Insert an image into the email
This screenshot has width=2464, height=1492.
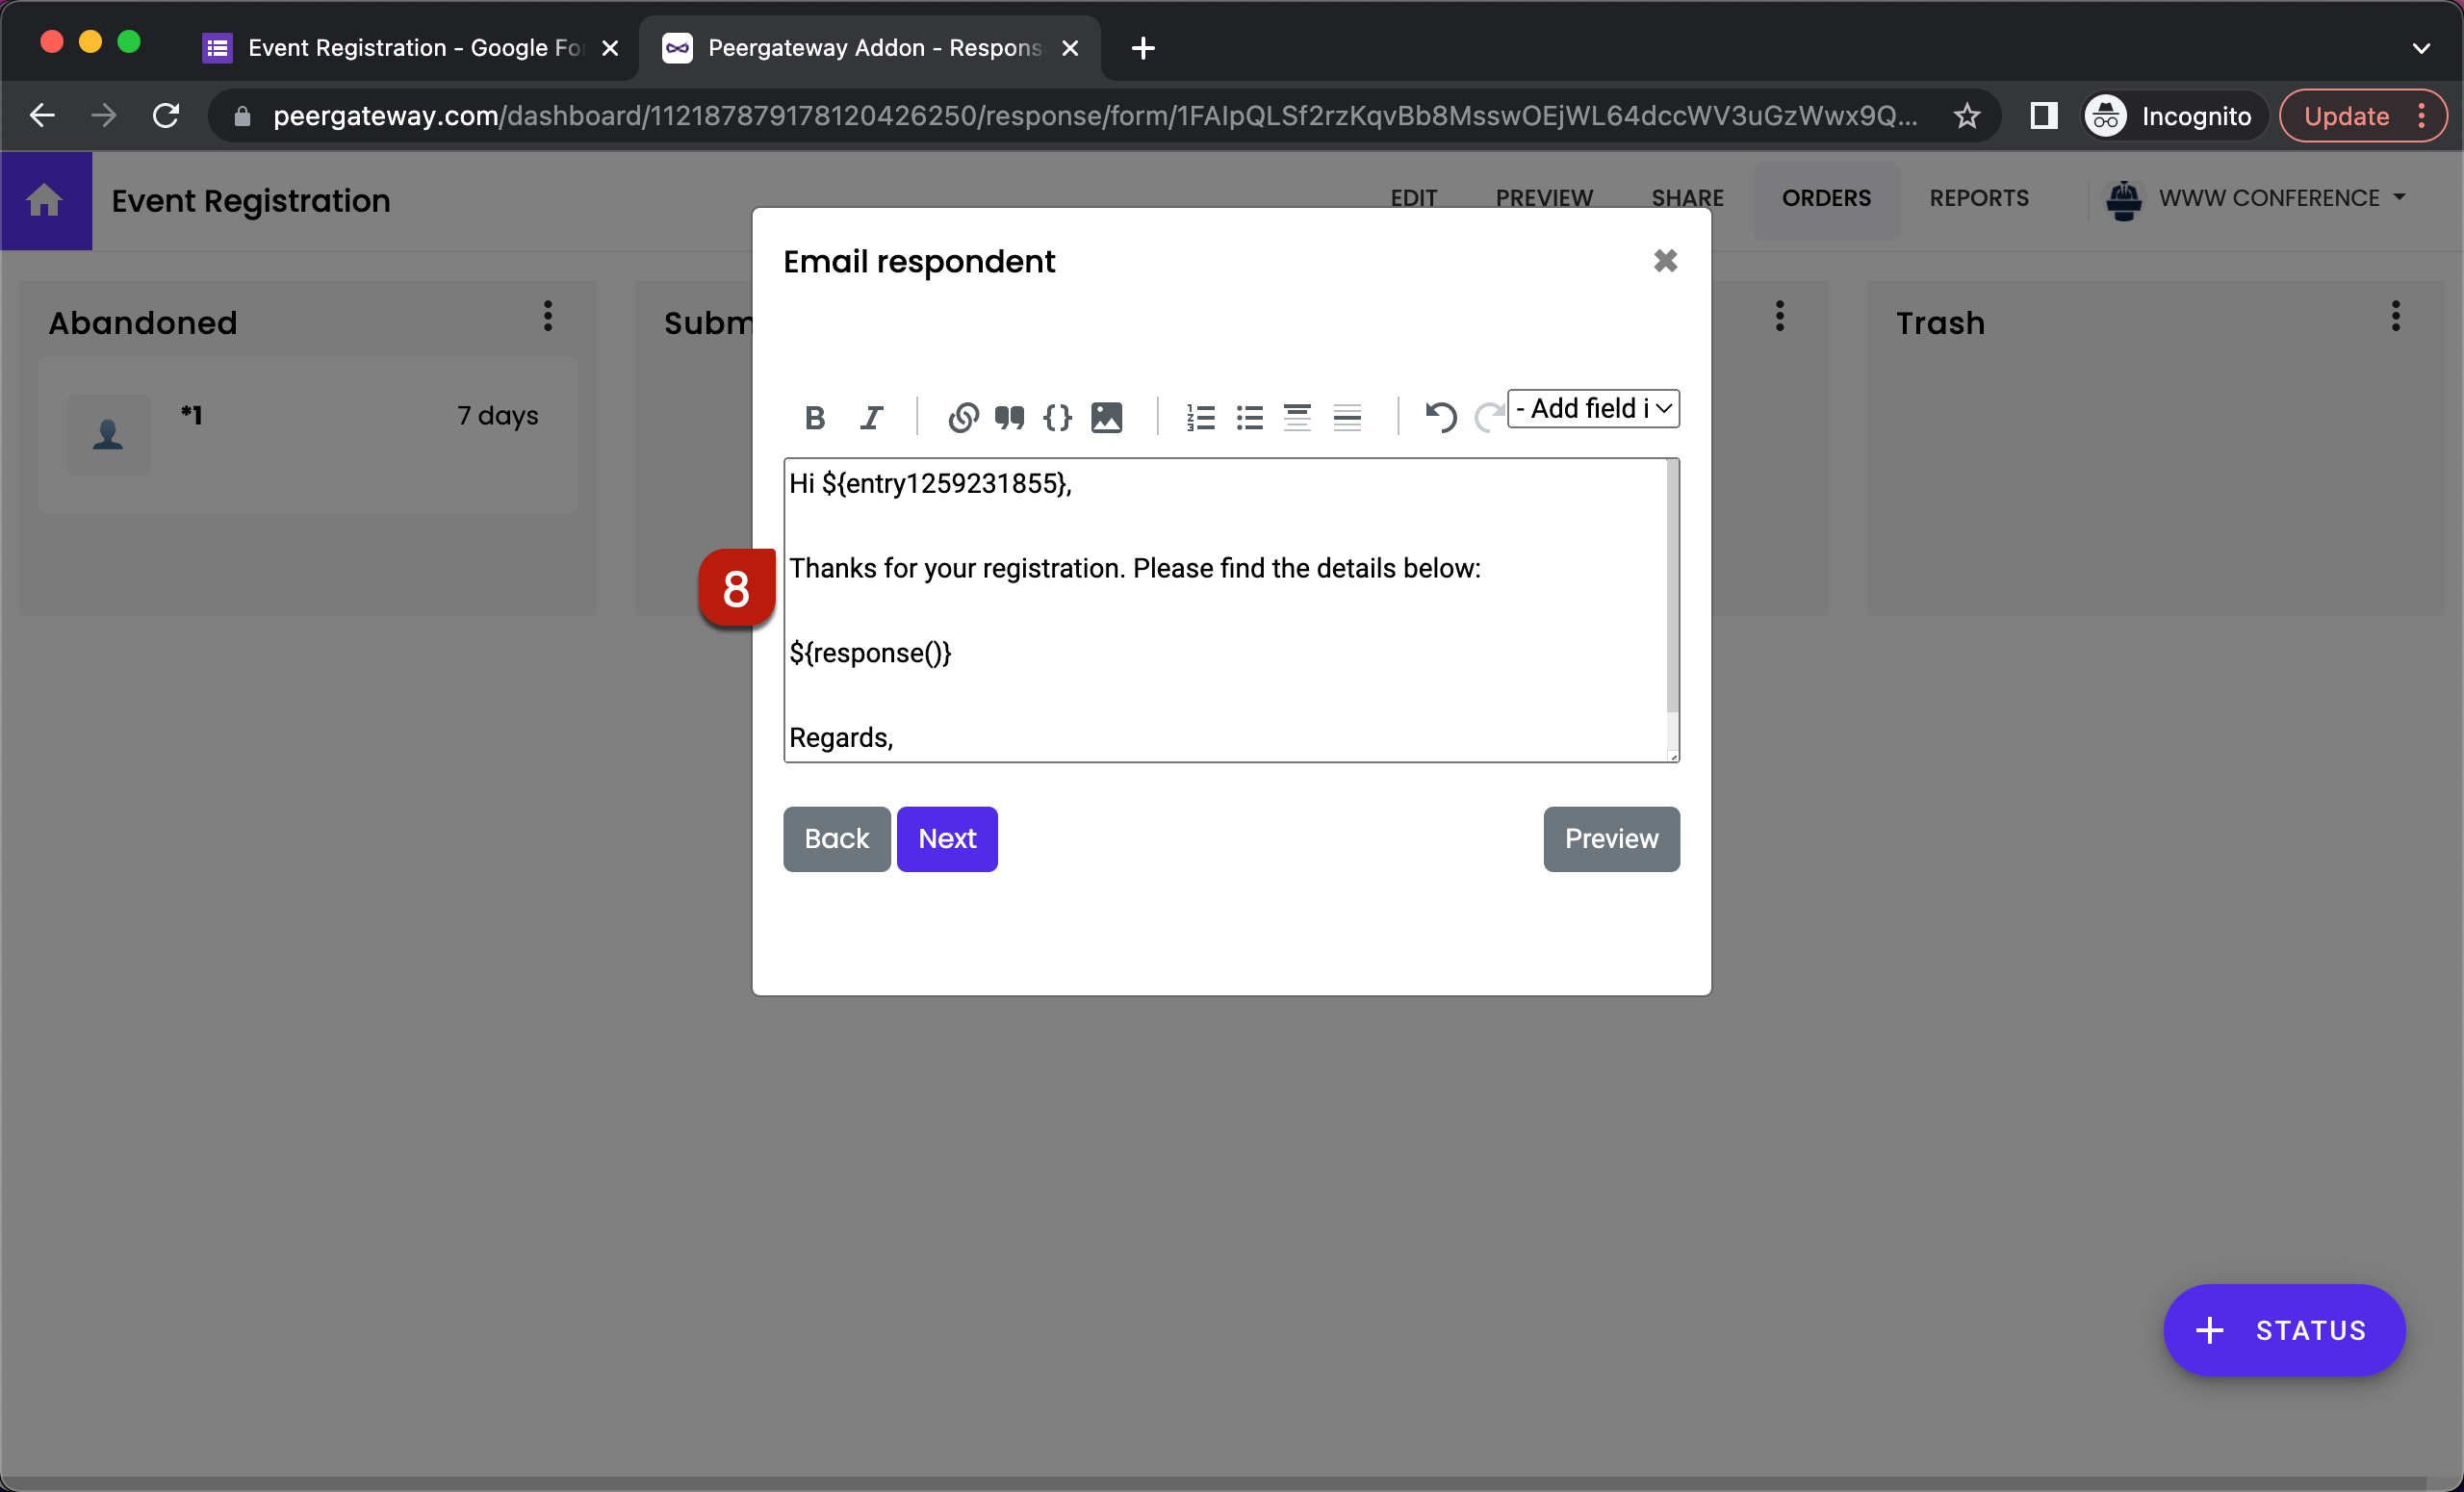(1105, 418)
